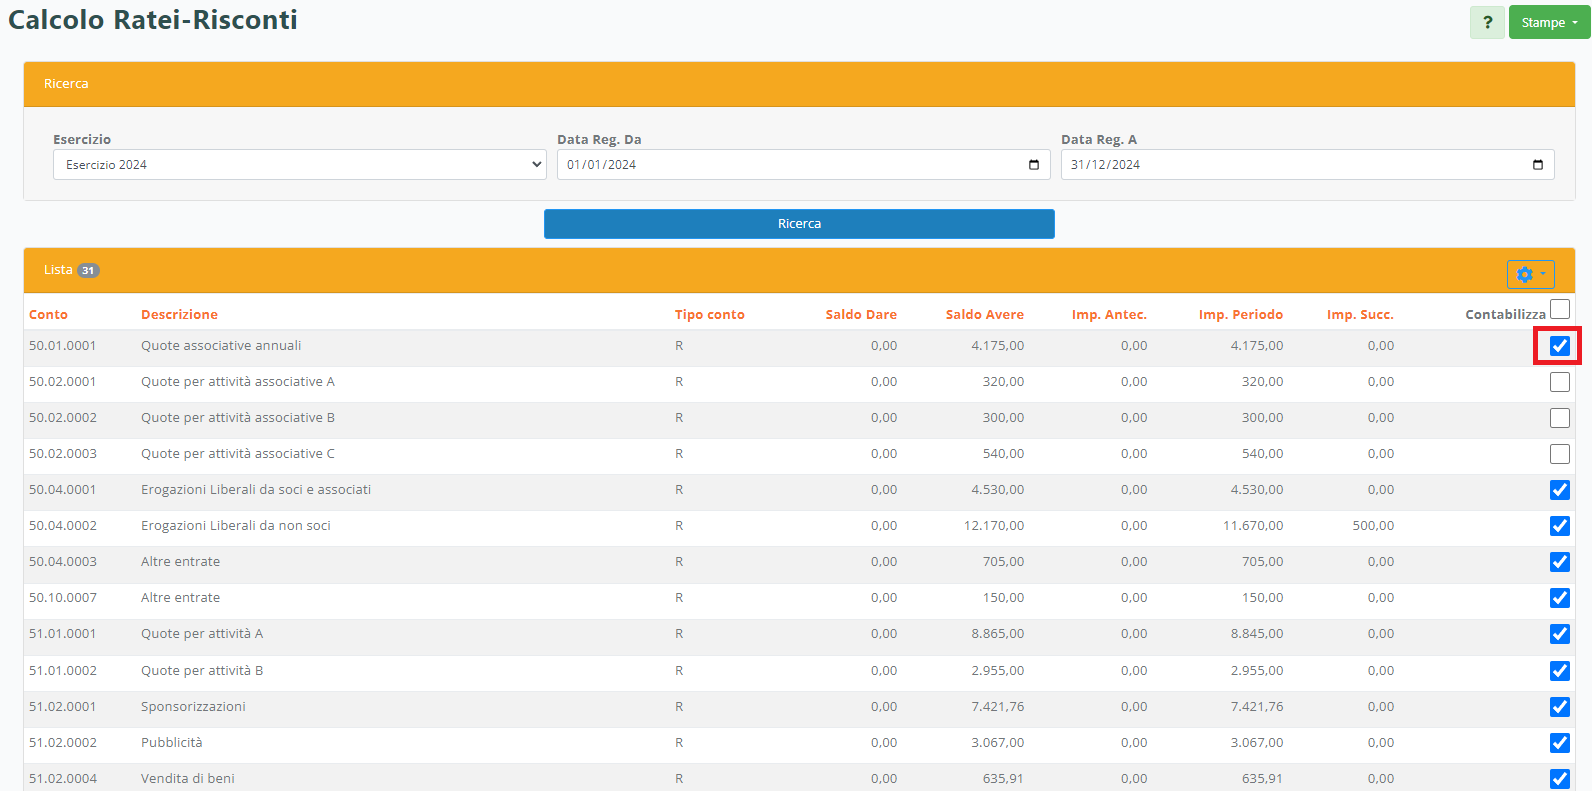Untick Erogazioni Liberali da non soci checkbox
This screenshot has width=1592, height=791.
[1559, 526]
